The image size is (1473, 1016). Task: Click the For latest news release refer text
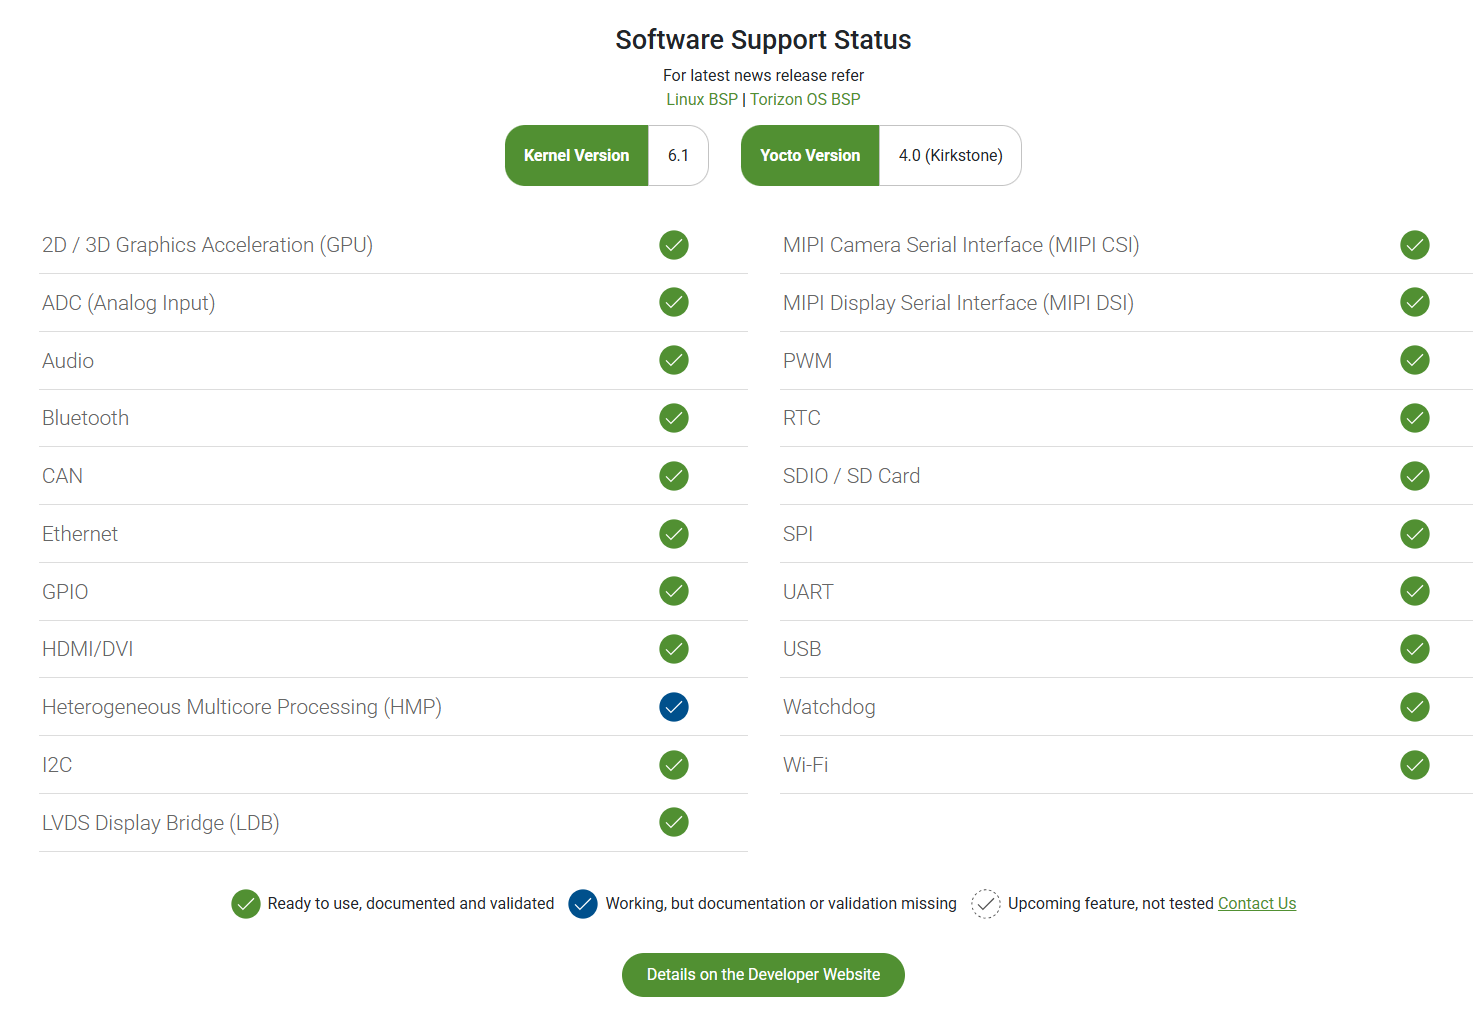pos(763,75)
